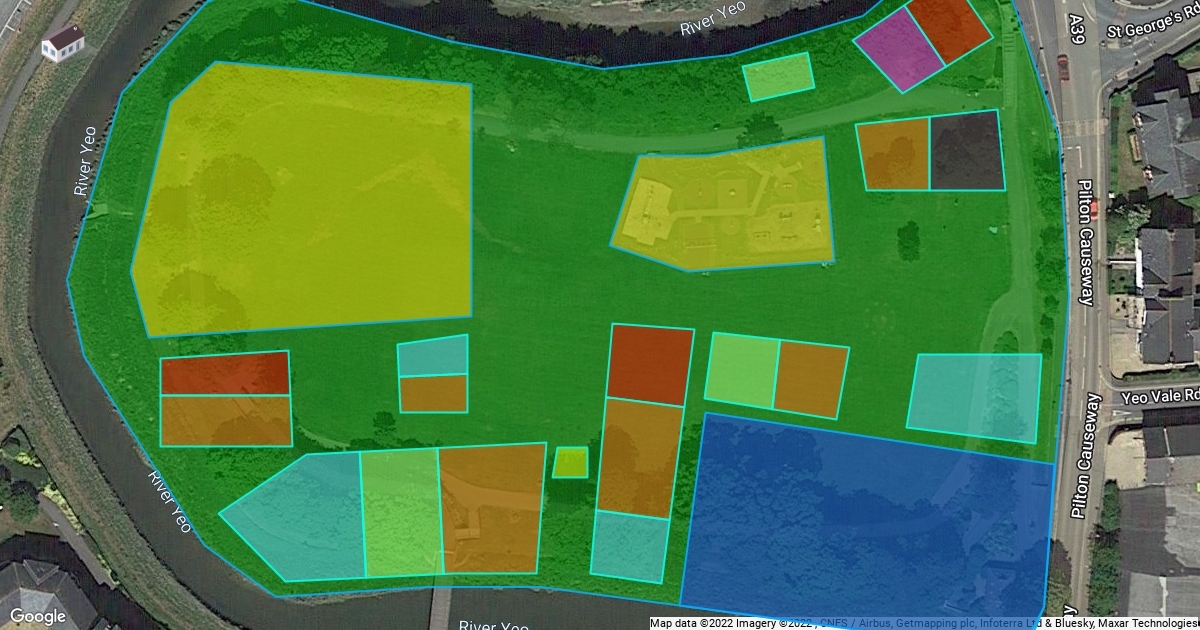Select the purple polygon near the A39
The height and width of the screenshot is (630, 1200).
(x=899, y=50)
